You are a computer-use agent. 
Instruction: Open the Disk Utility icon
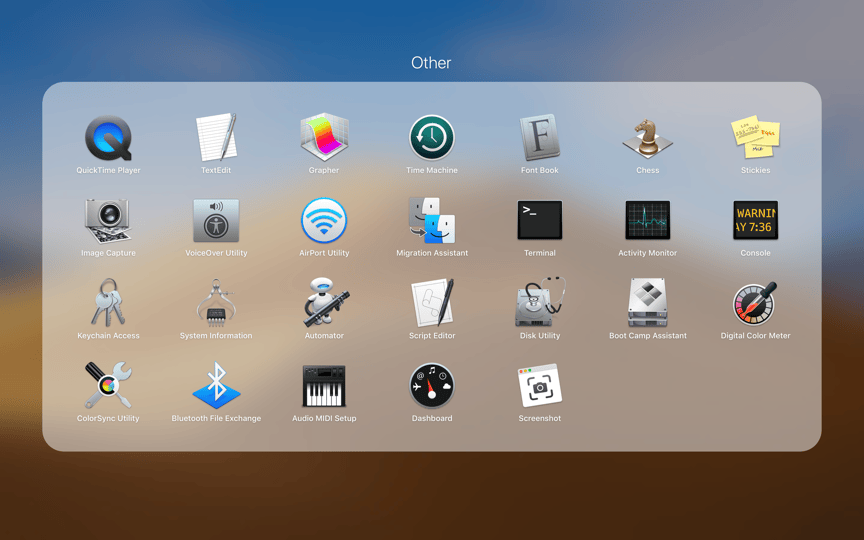(540, 303)
